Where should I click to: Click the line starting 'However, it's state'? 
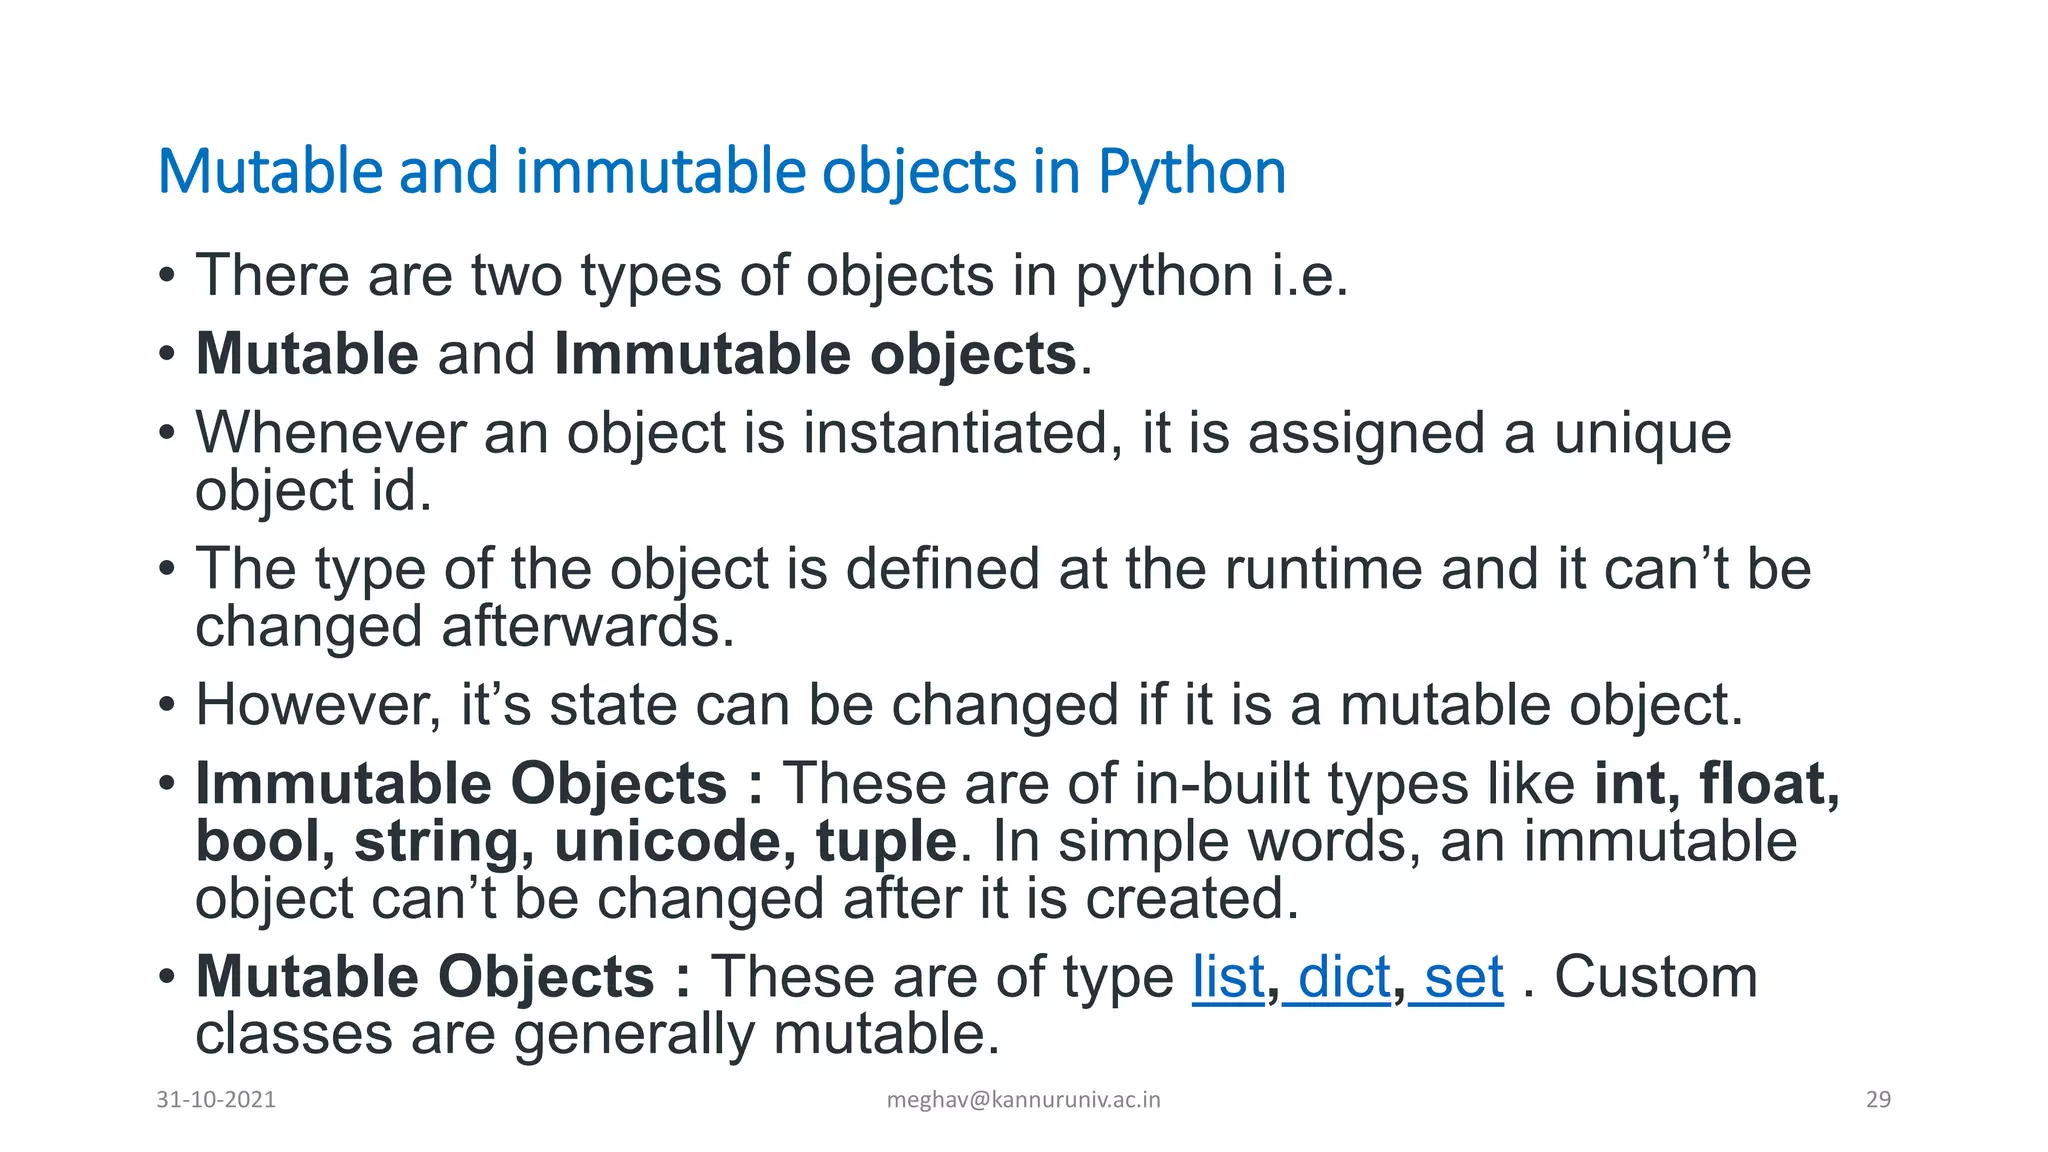[x=969, y=705]
